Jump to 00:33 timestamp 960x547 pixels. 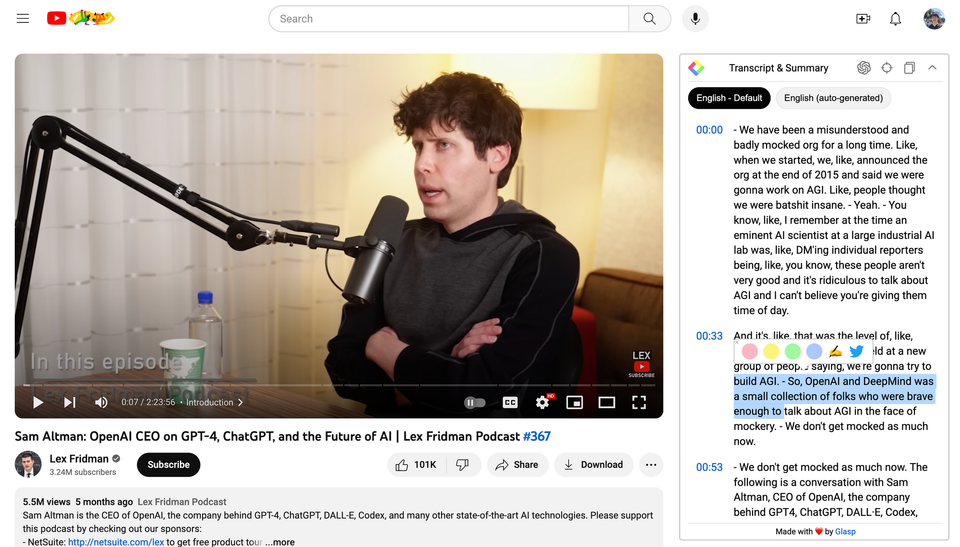[709, 336]
